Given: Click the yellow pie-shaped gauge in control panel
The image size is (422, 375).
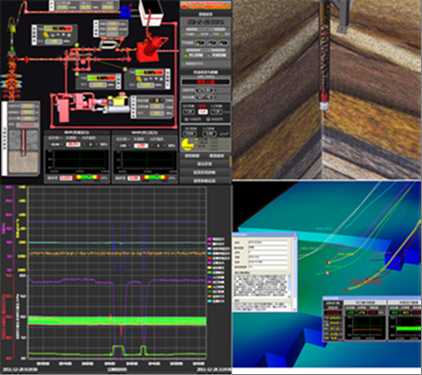Looking at the screenshot, I should pyautogui.click(x=187, y=144).
